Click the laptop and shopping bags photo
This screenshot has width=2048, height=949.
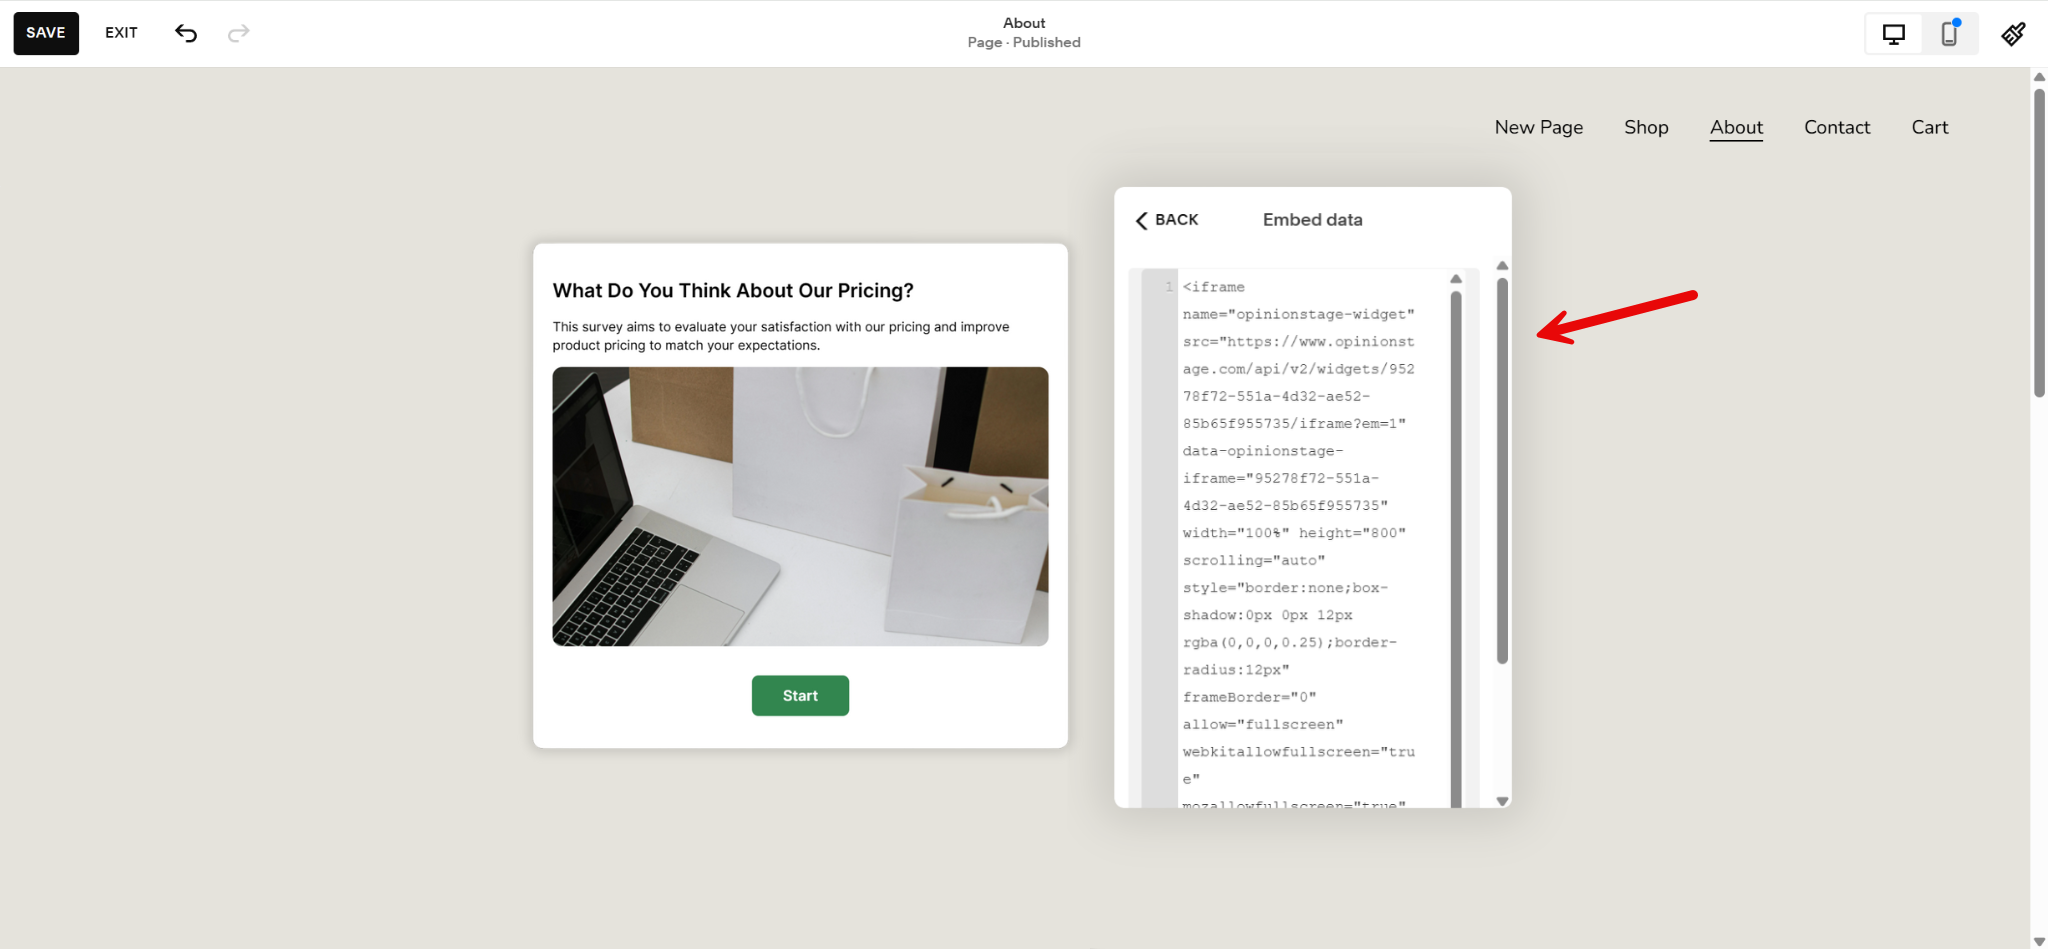tap(799, 507)
